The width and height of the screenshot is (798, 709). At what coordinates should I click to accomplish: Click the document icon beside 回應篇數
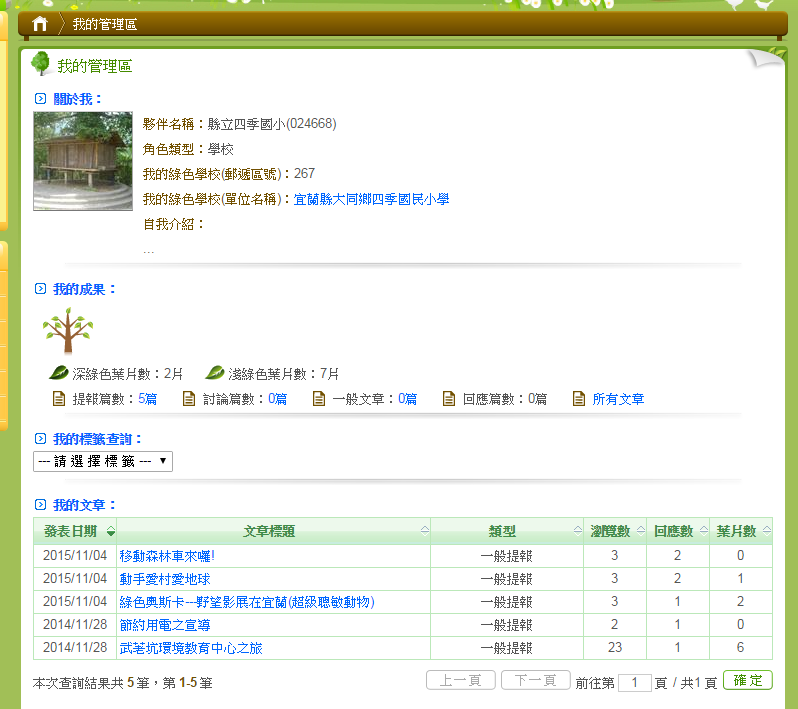pyautogui.click(x=449, y=399)
